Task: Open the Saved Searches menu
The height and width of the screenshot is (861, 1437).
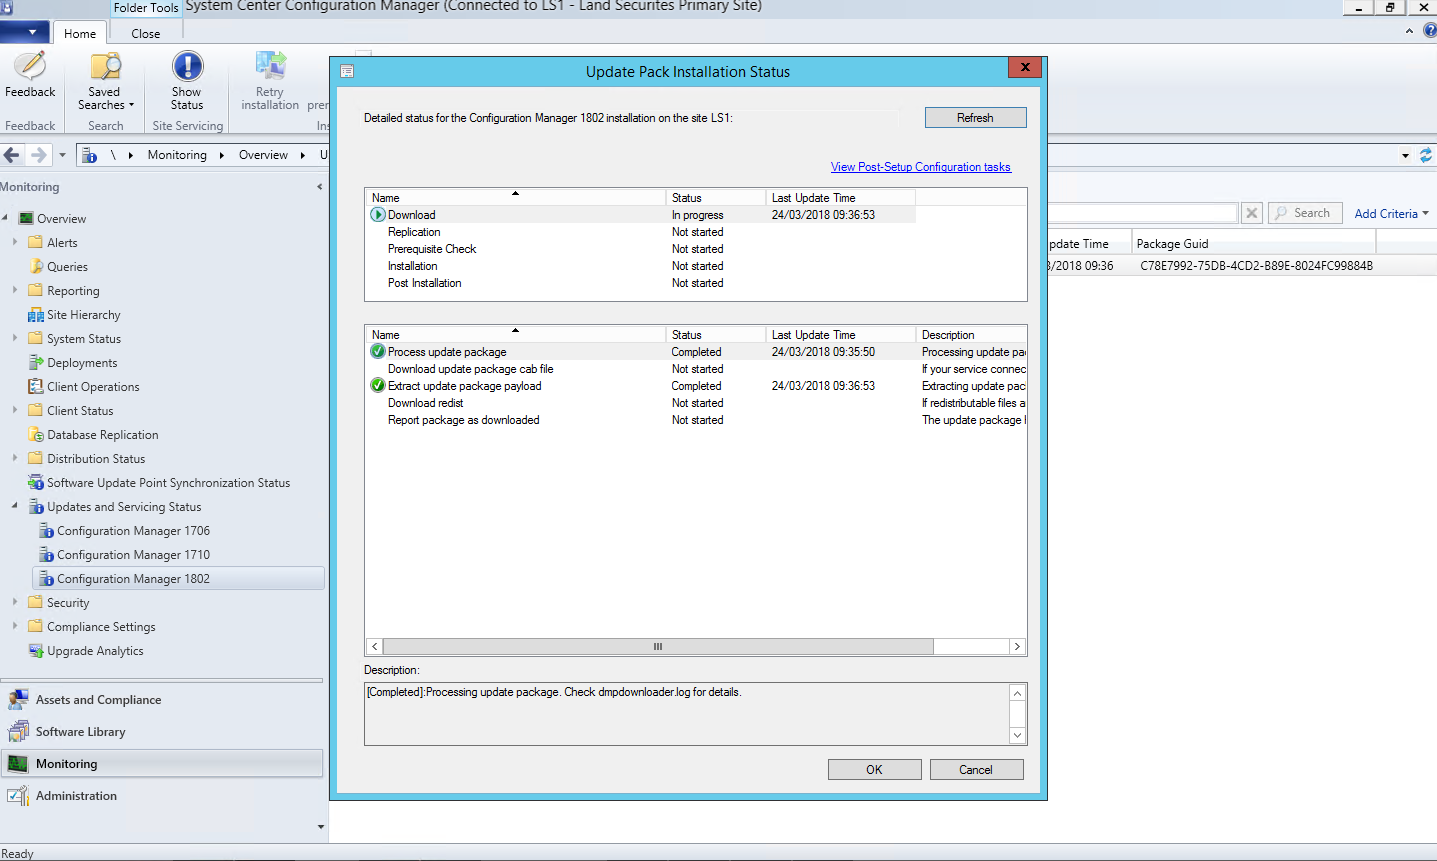Action: (105, 81)
